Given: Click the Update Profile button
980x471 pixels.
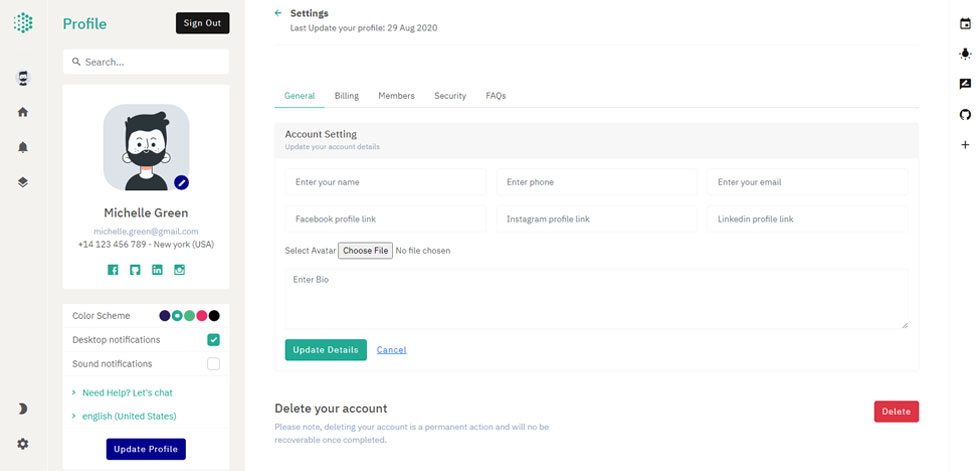Looking at the screenshot, I should tap(146, 449).
